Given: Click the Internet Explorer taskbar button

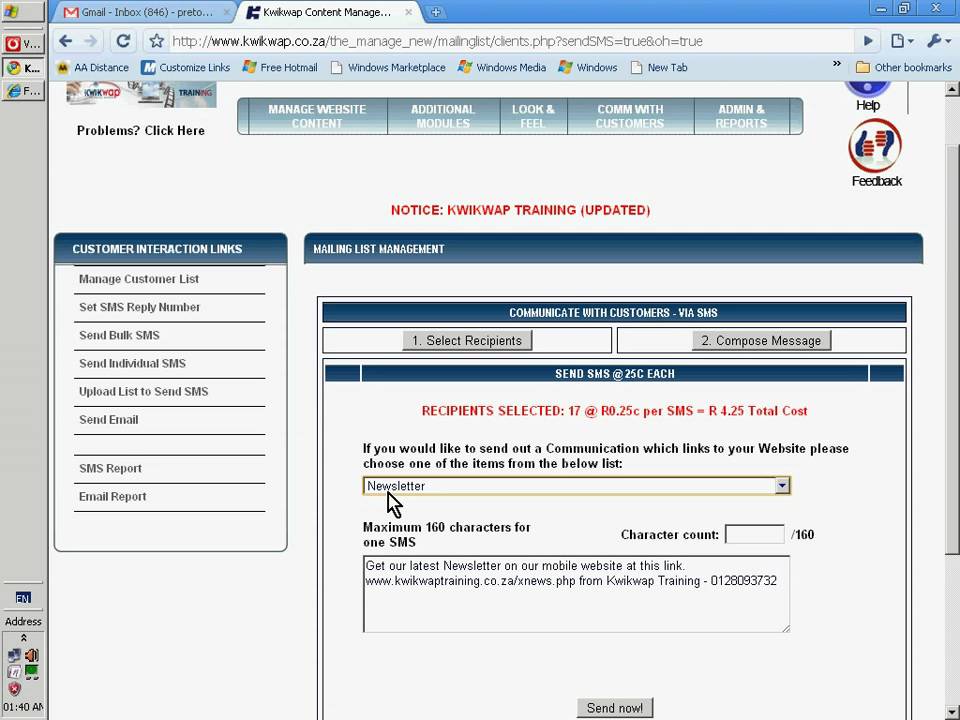Looking at the screenshot, I should (x=23, y=92).
